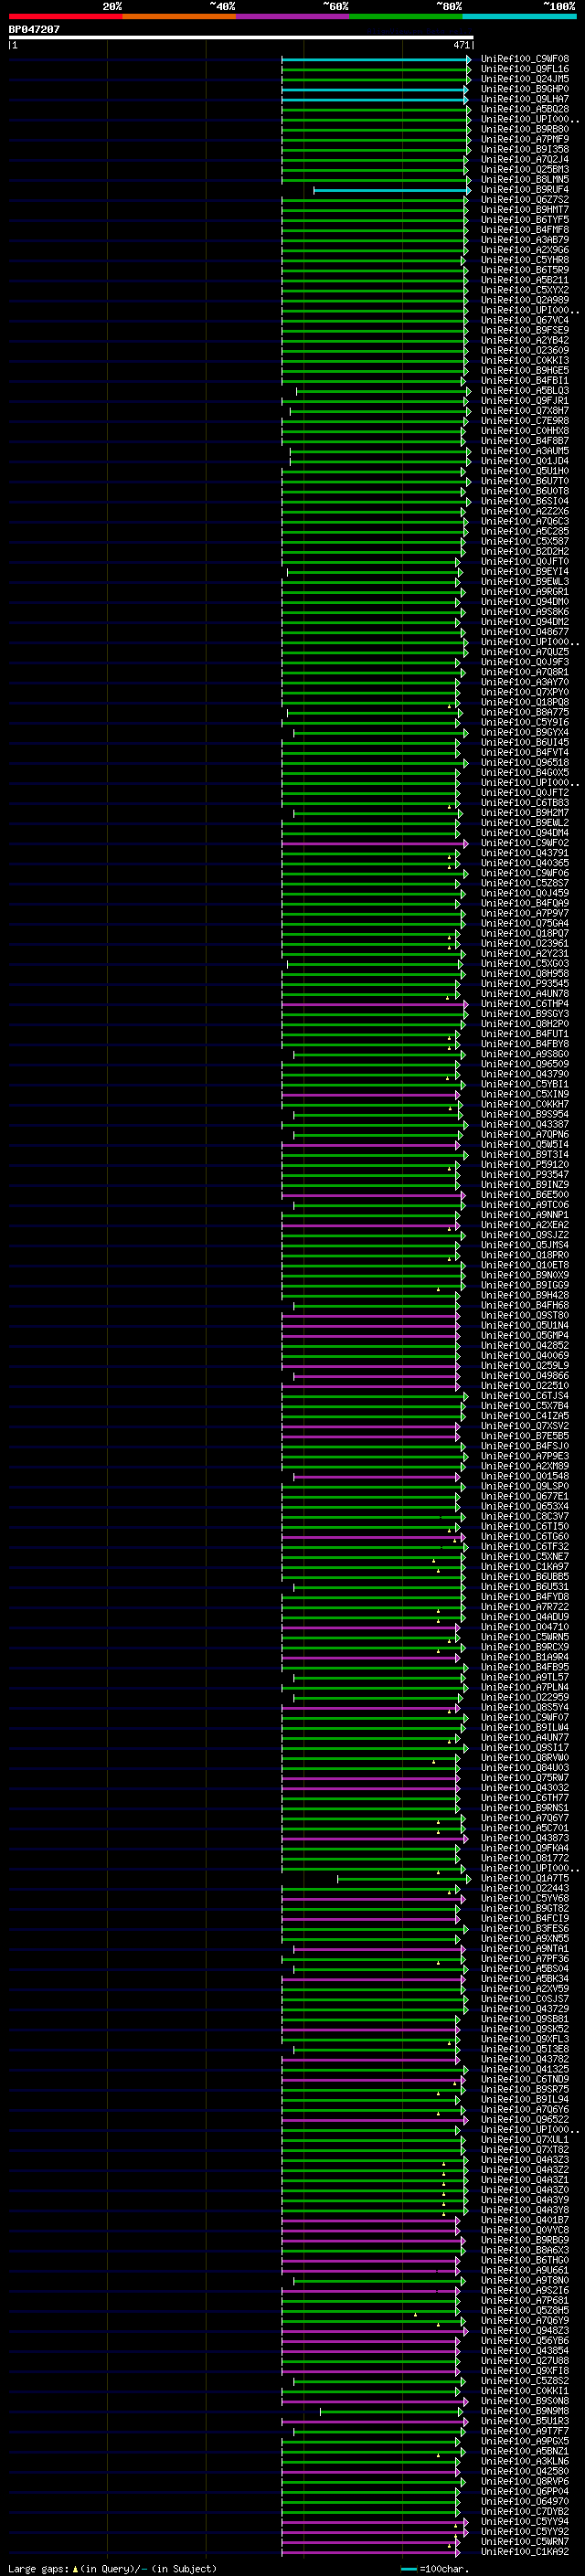Select the UniRef100_Q9FJR1 label
Viewport: 585px width, 2576px height.
pos(524,401)
